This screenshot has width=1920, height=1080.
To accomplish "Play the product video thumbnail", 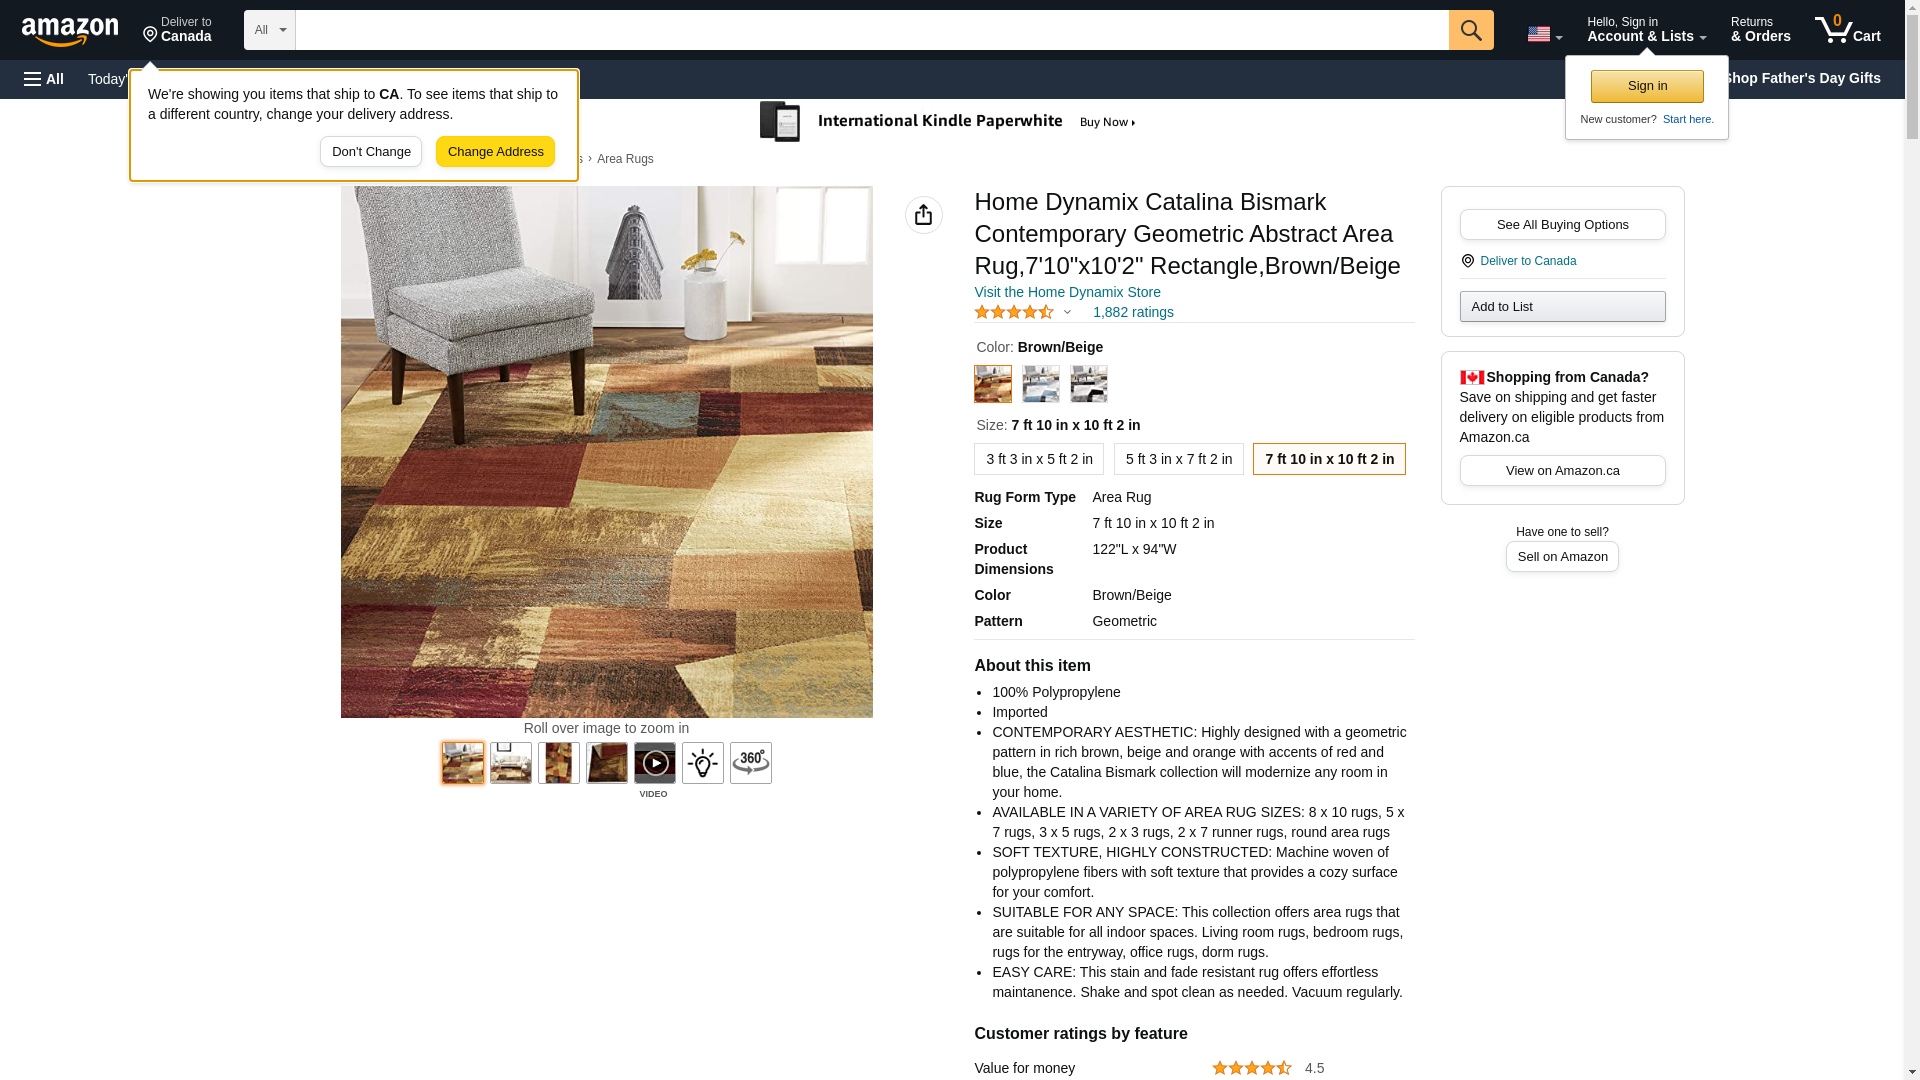I will pyautogui.click(x=655, y=763).
